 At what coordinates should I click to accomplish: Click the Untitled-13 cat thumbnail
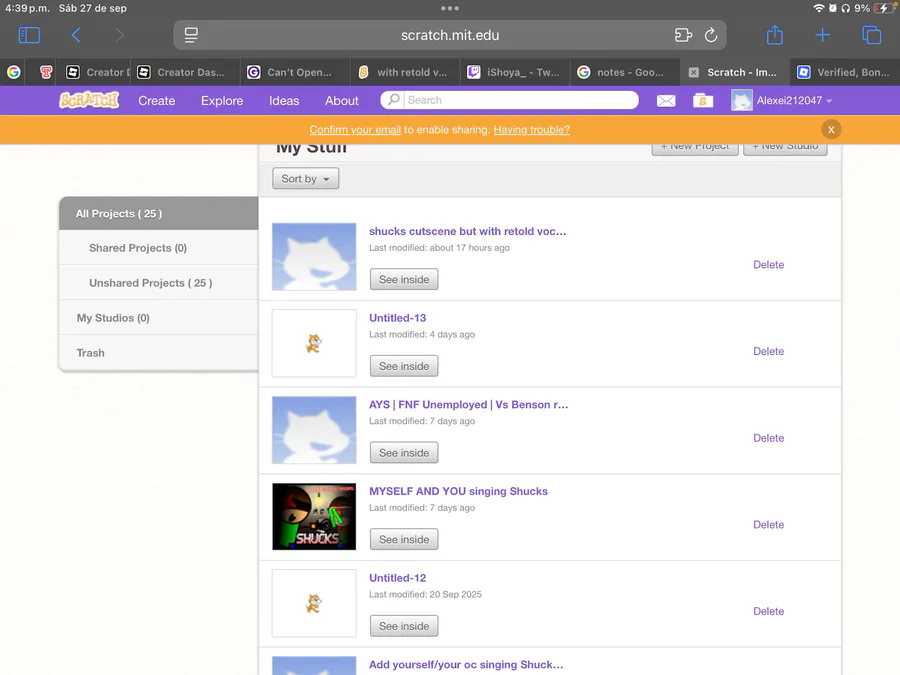314,343
